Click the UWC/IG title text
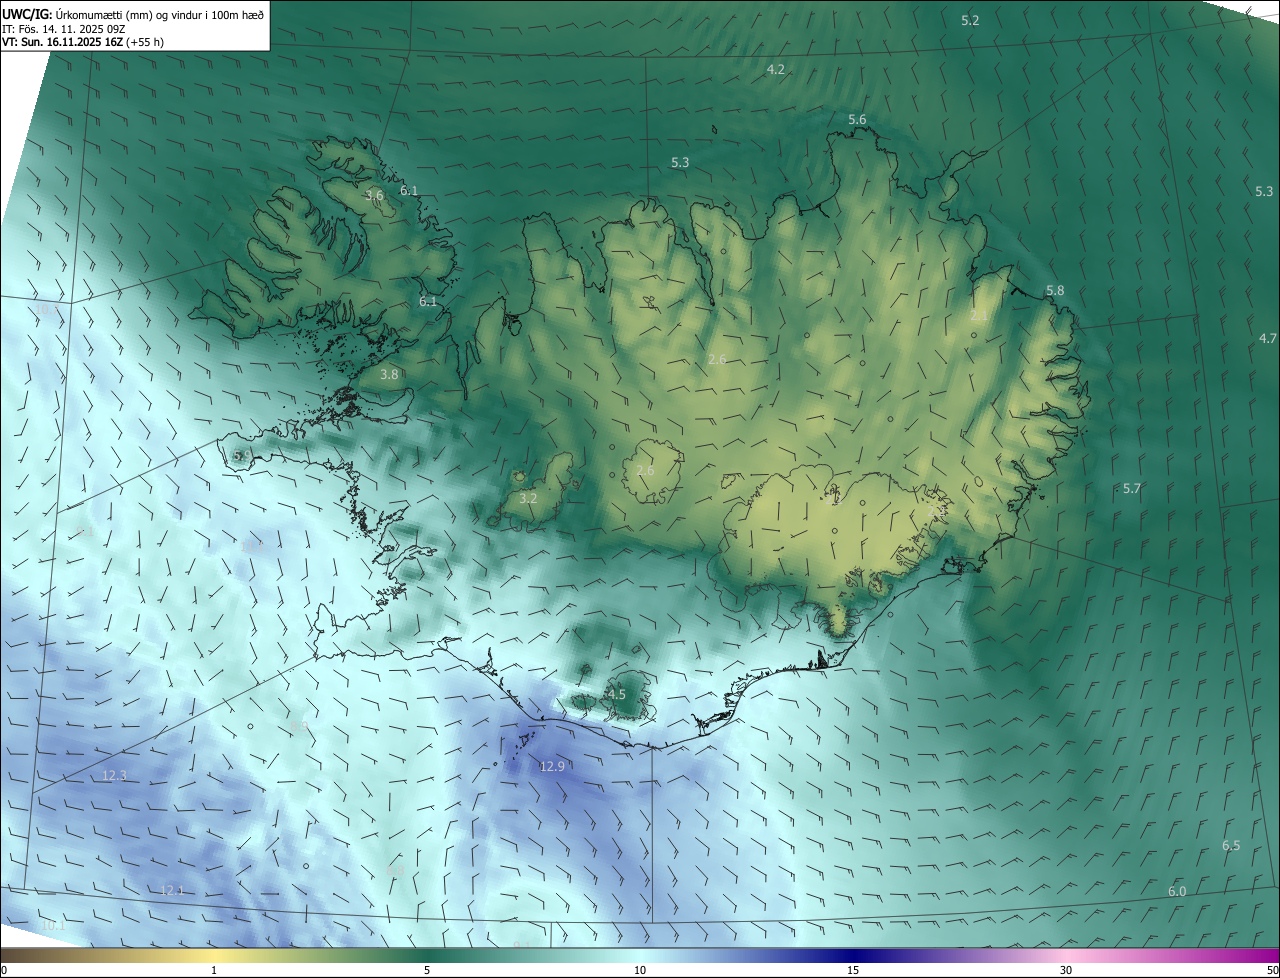The height and width of the screenshot is (978, 1280). click(27, 13)
